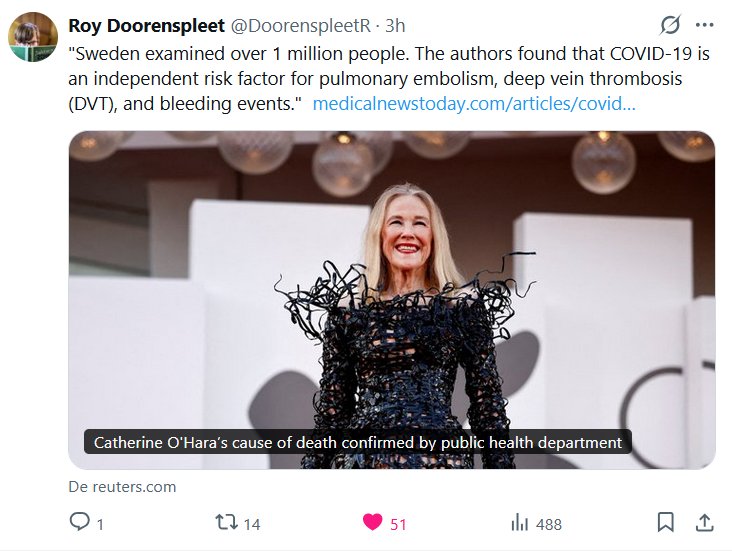Click the views bar chart icon

[519, 523]
